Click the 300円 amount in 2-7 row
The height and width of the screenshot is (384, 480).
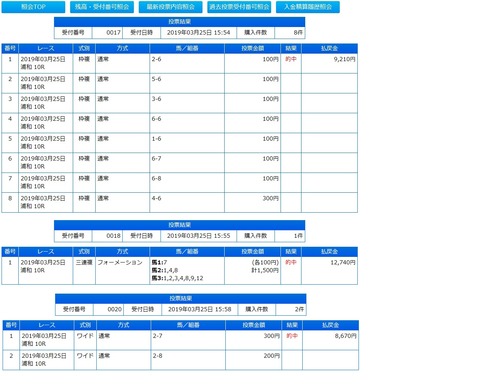272,336
